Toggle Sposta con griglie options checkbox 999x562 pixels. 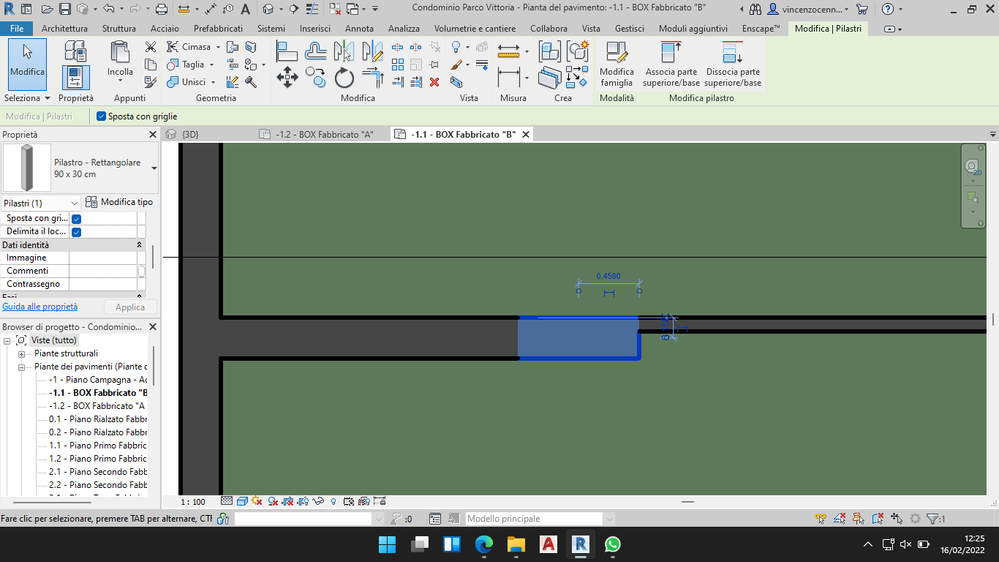click(101, 116)
